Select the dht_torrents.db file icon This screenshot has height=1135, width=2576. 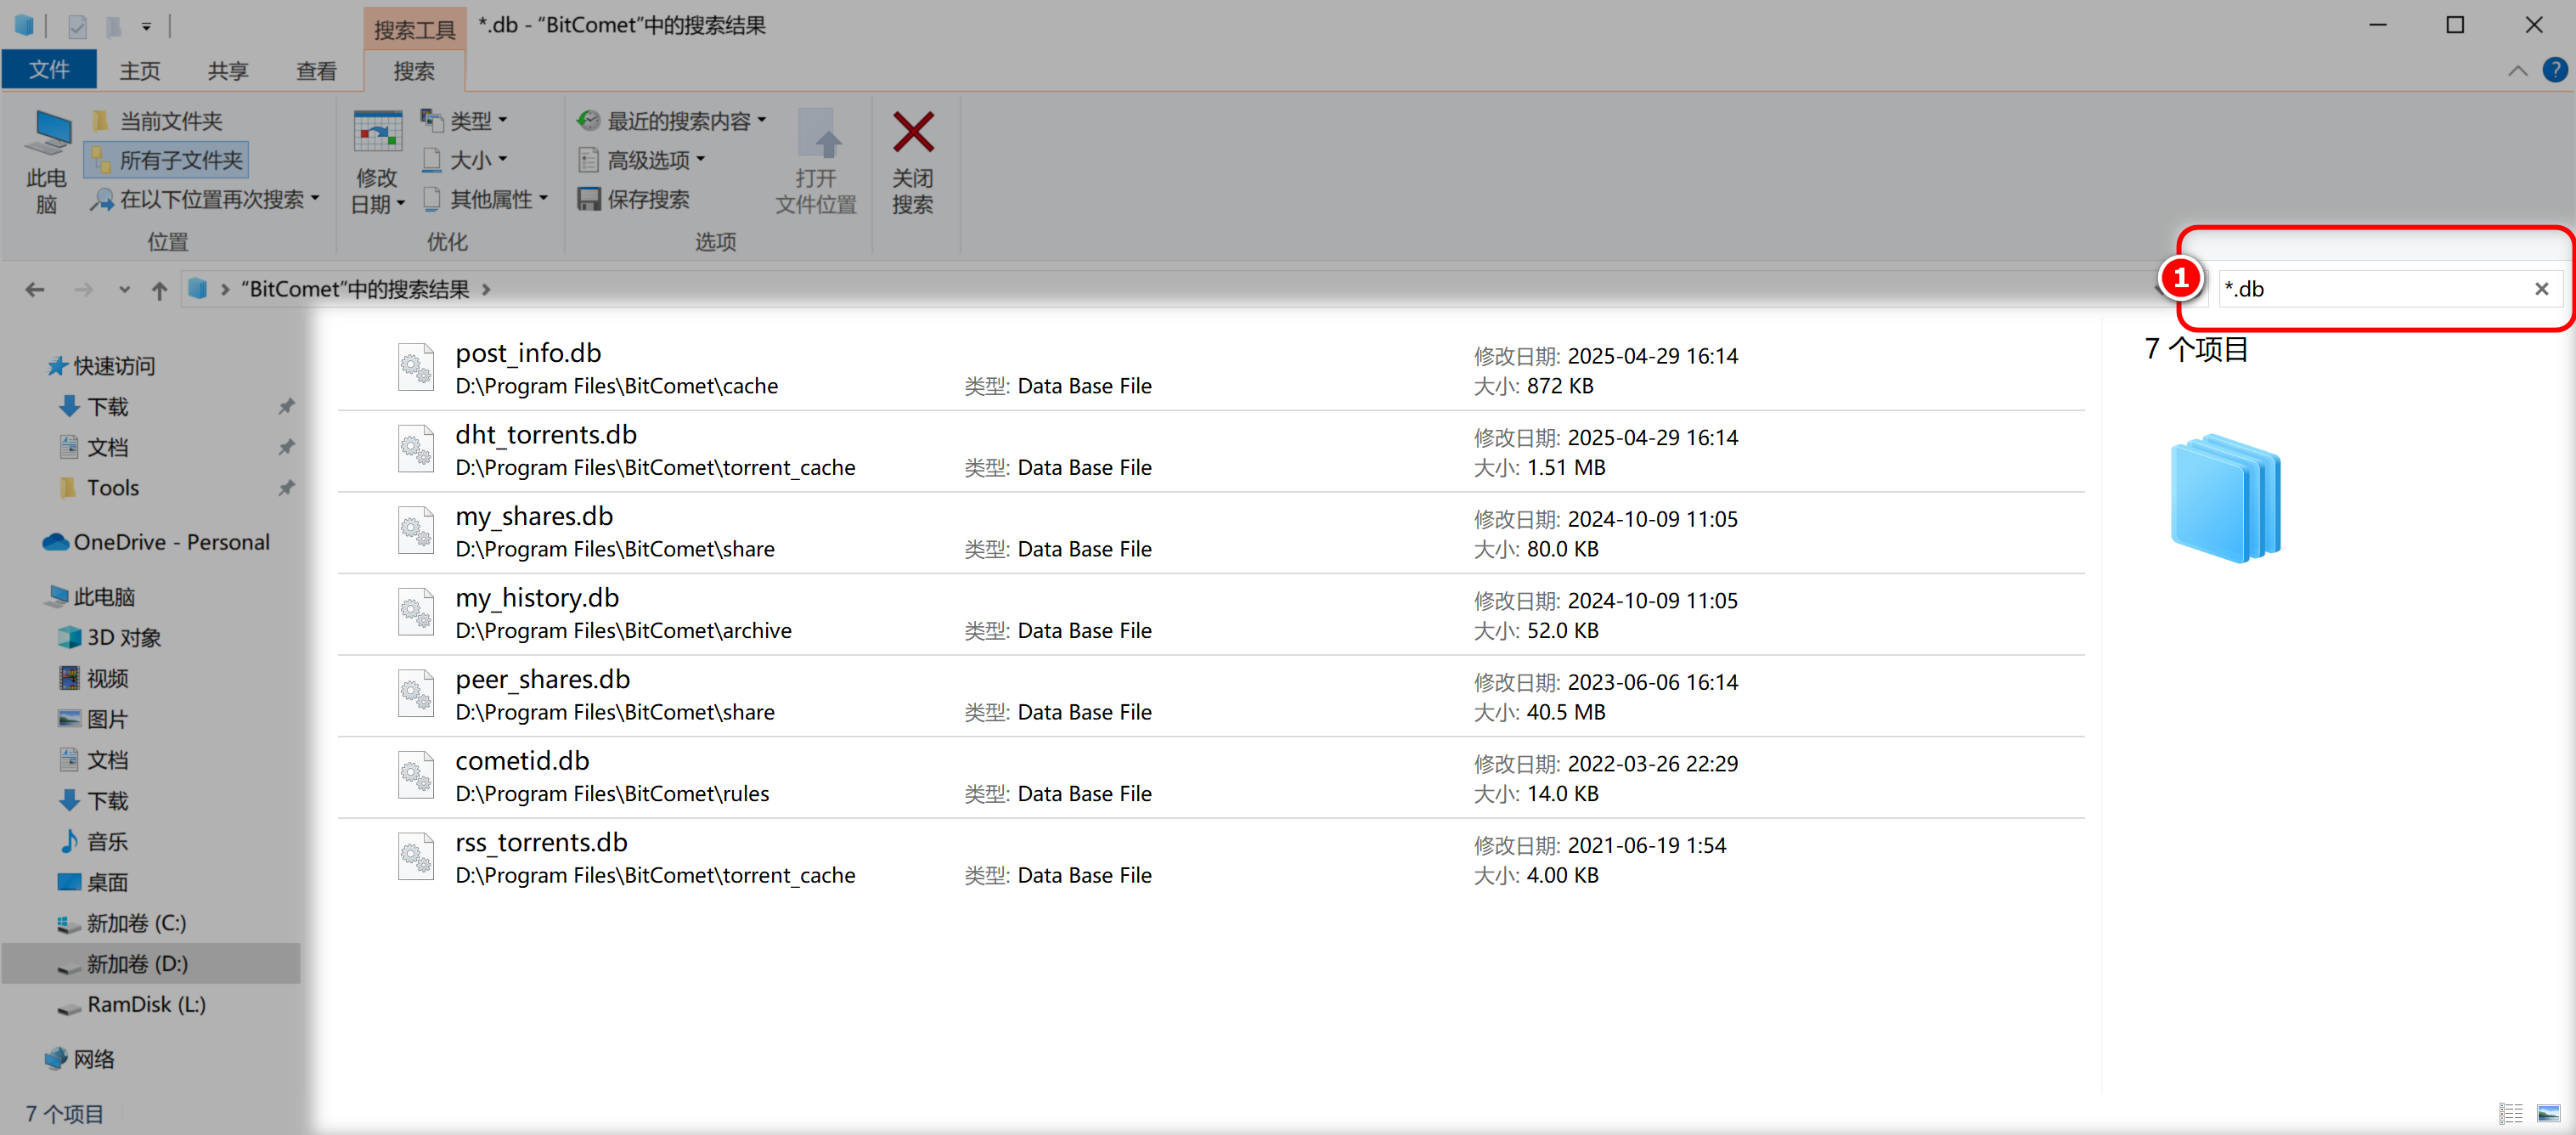pos(416,450)
